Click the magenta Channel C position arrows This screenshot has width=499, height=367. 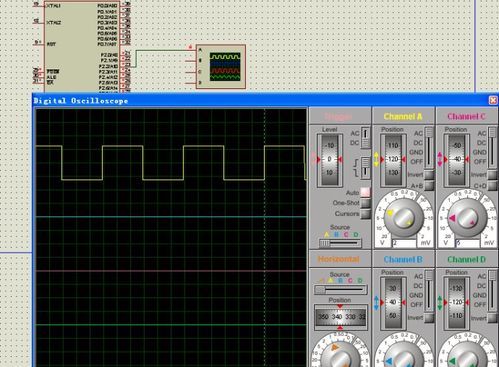(x=440, y=159)
